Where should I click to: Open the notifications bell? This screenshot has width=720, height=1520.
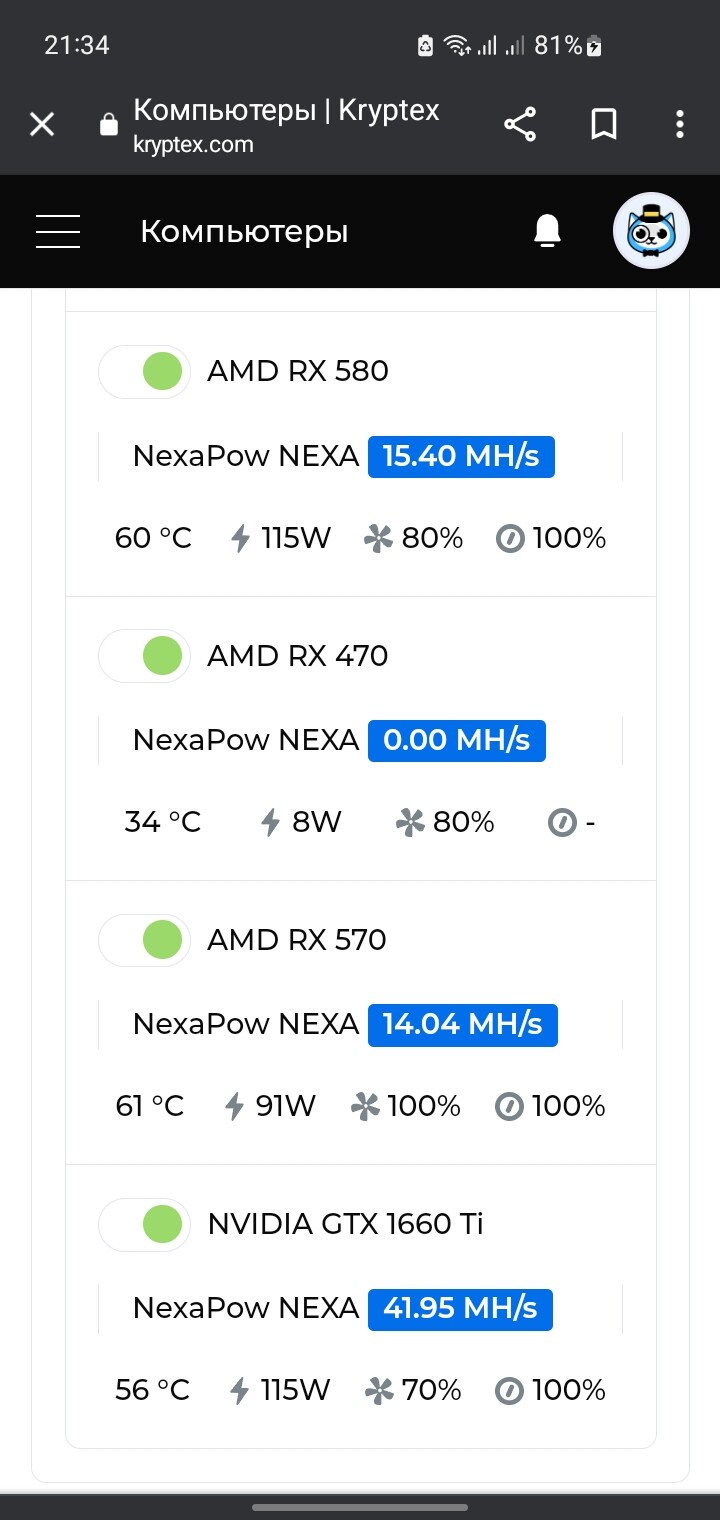pyautogui.click(x=547, y=231)
